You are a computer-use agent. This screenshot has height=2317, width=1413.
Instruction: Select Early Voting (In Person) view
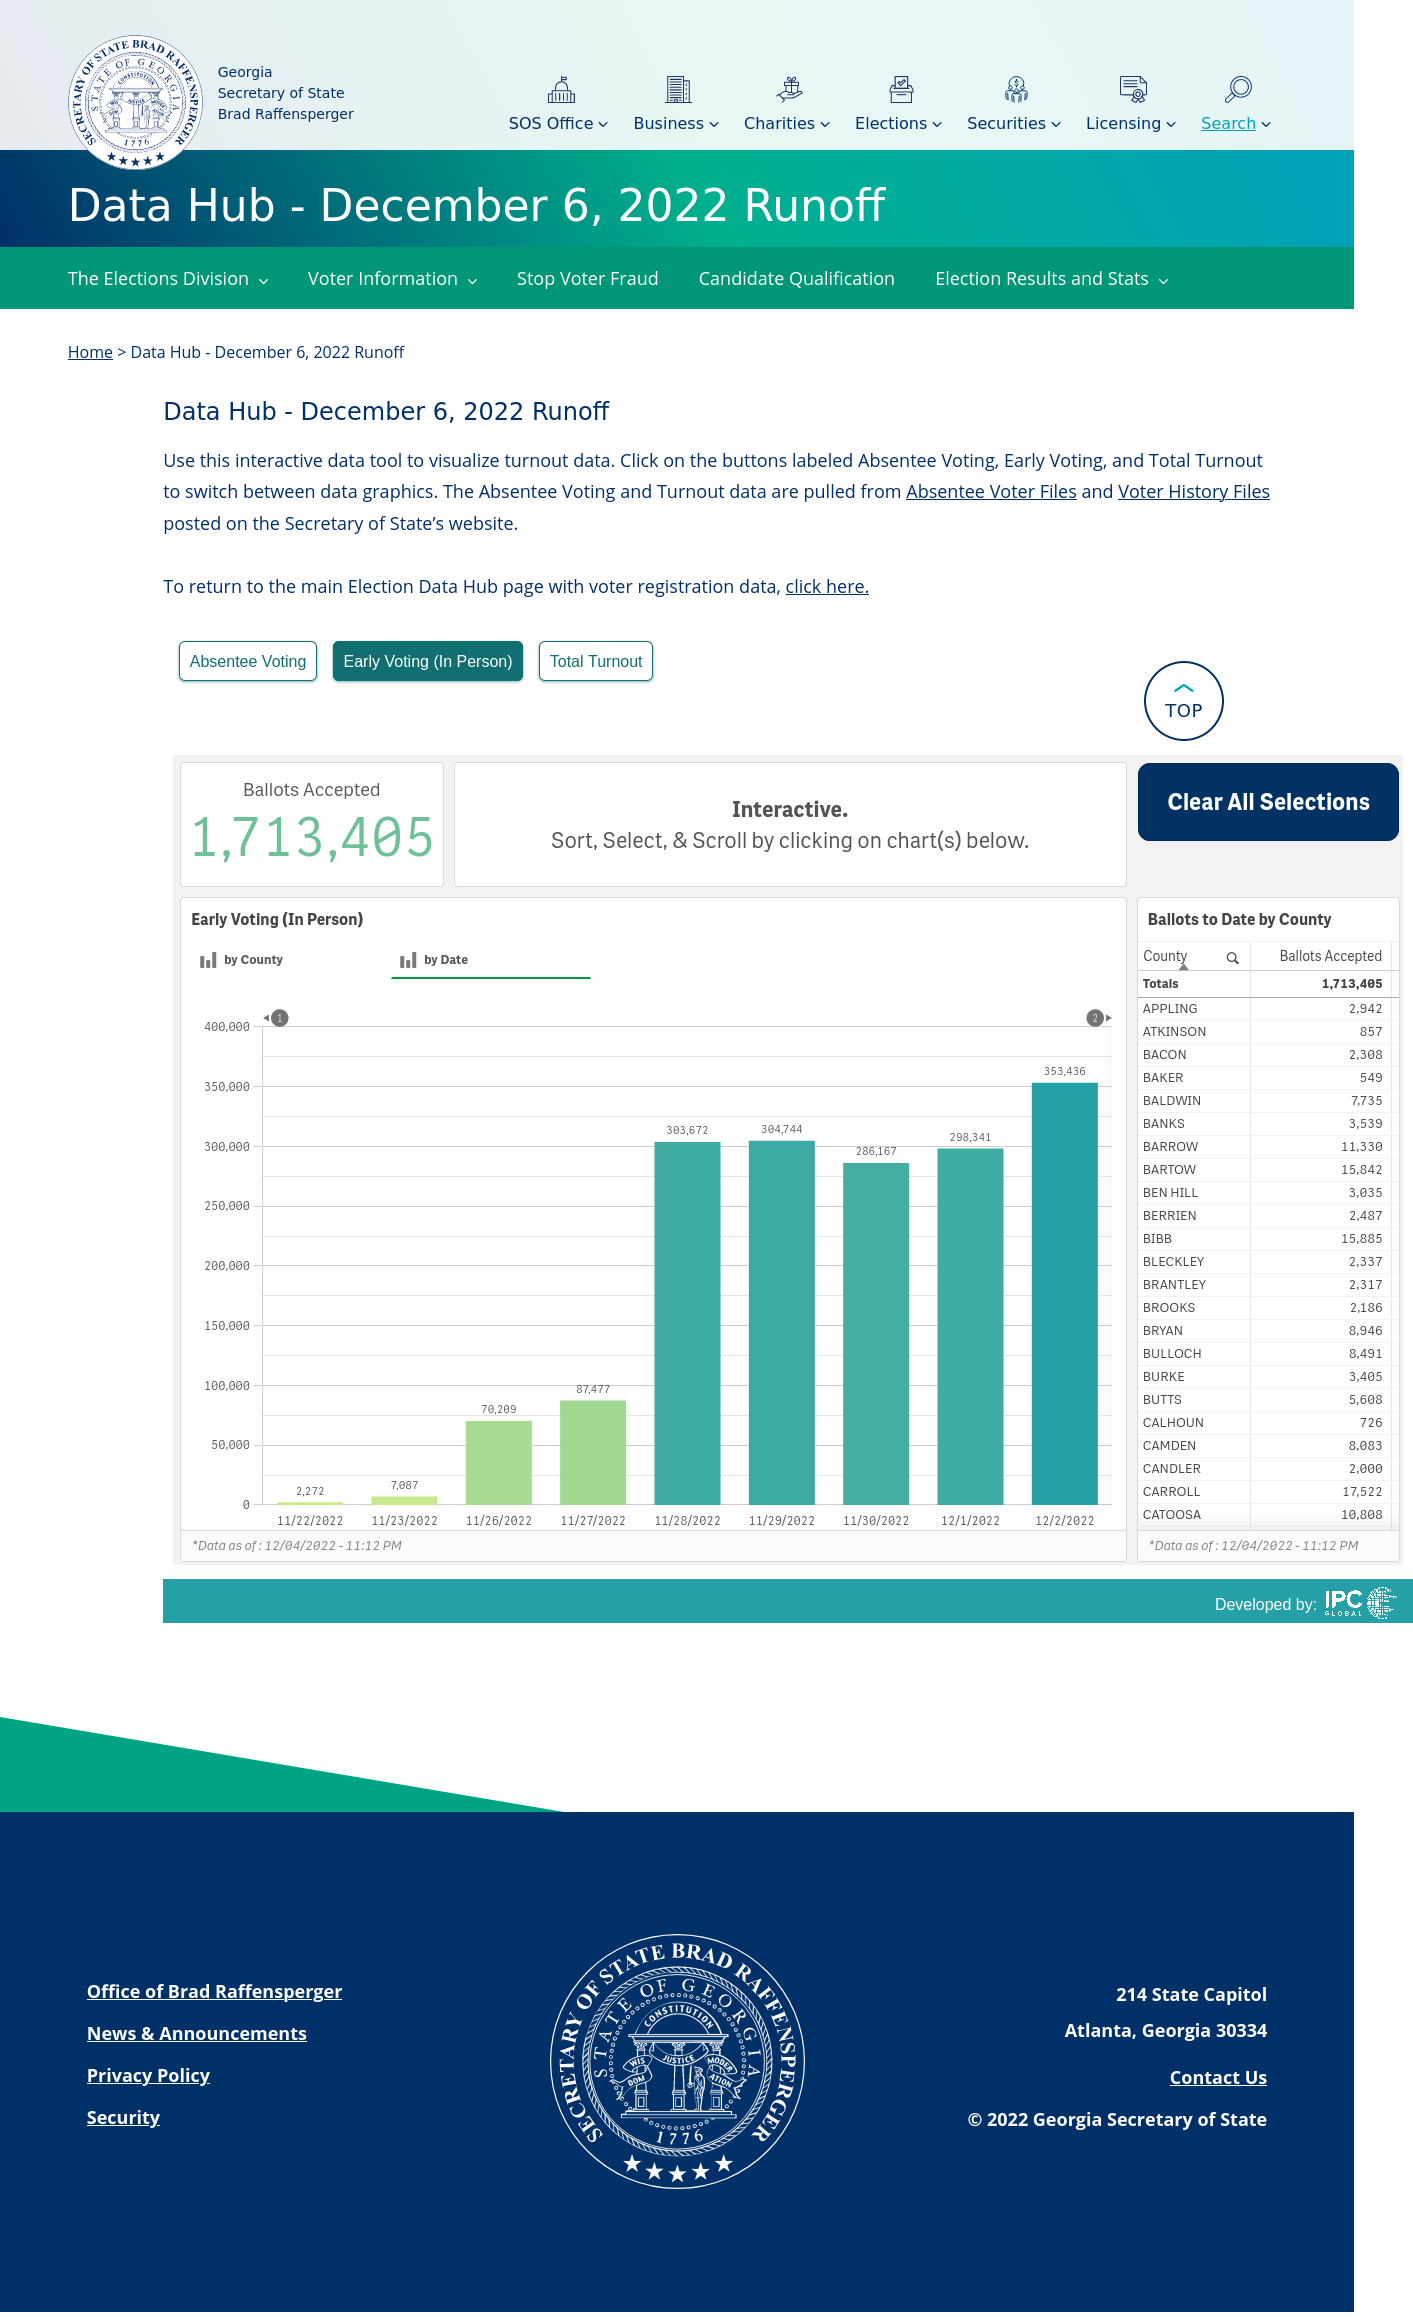tap(428, 661)
